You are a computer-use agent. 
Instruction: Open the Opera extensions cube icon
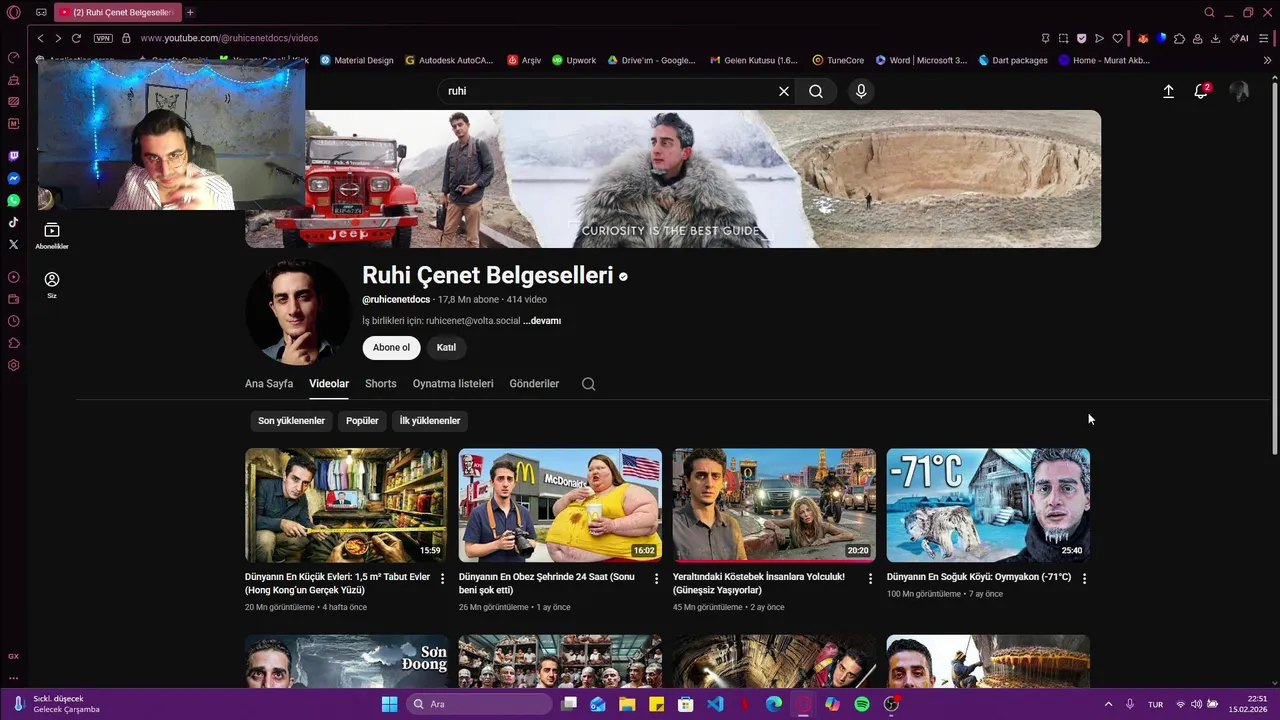coord(1179,38)
